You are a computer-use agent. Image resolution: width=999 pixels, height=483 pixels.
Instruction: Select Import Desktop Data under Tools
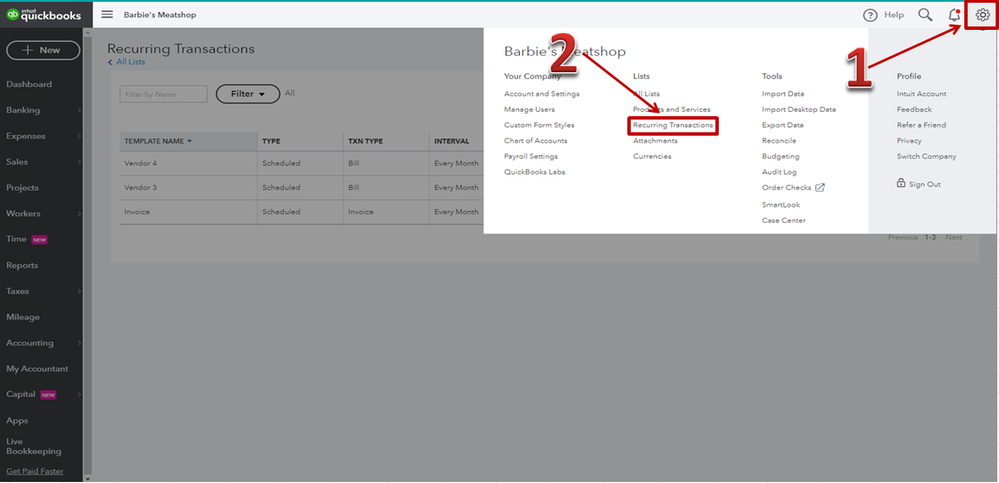click(x=799, y=110)
